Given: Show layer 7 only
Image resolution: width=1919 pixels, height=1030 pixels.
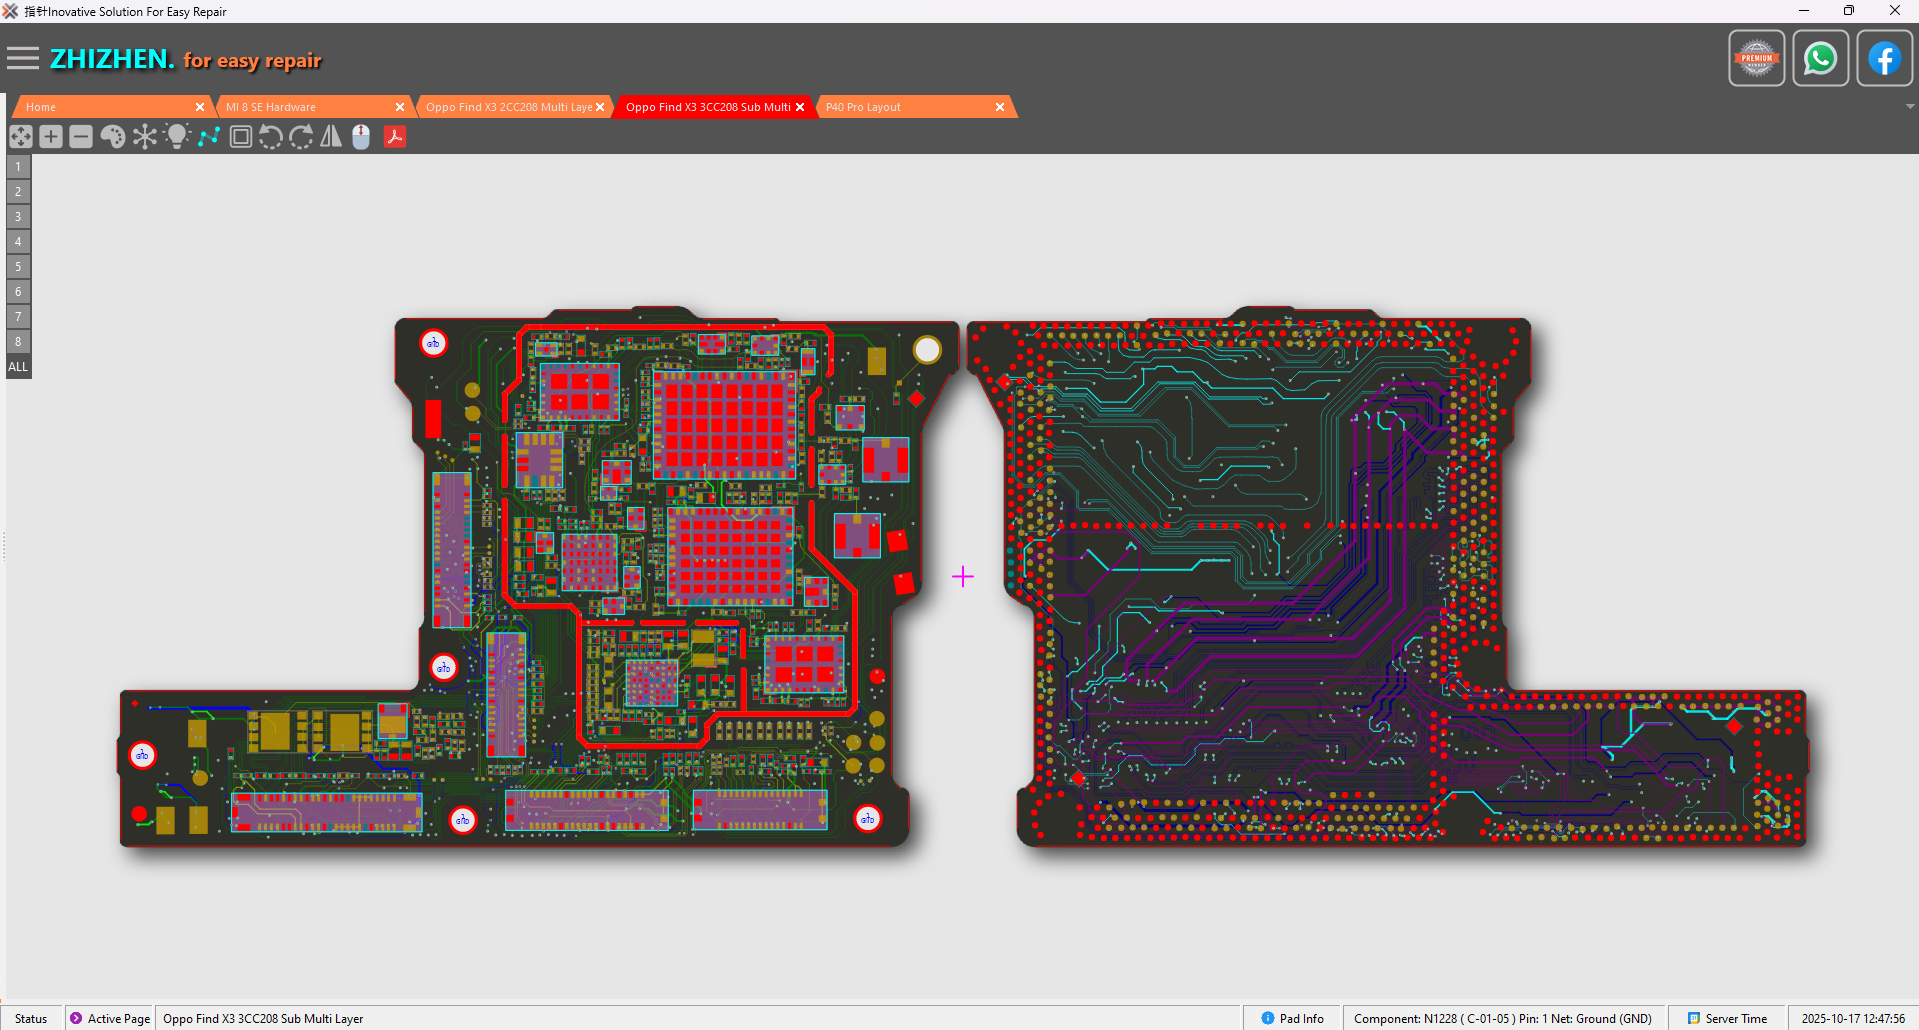Looking at the screenshot, I should 18,317.
